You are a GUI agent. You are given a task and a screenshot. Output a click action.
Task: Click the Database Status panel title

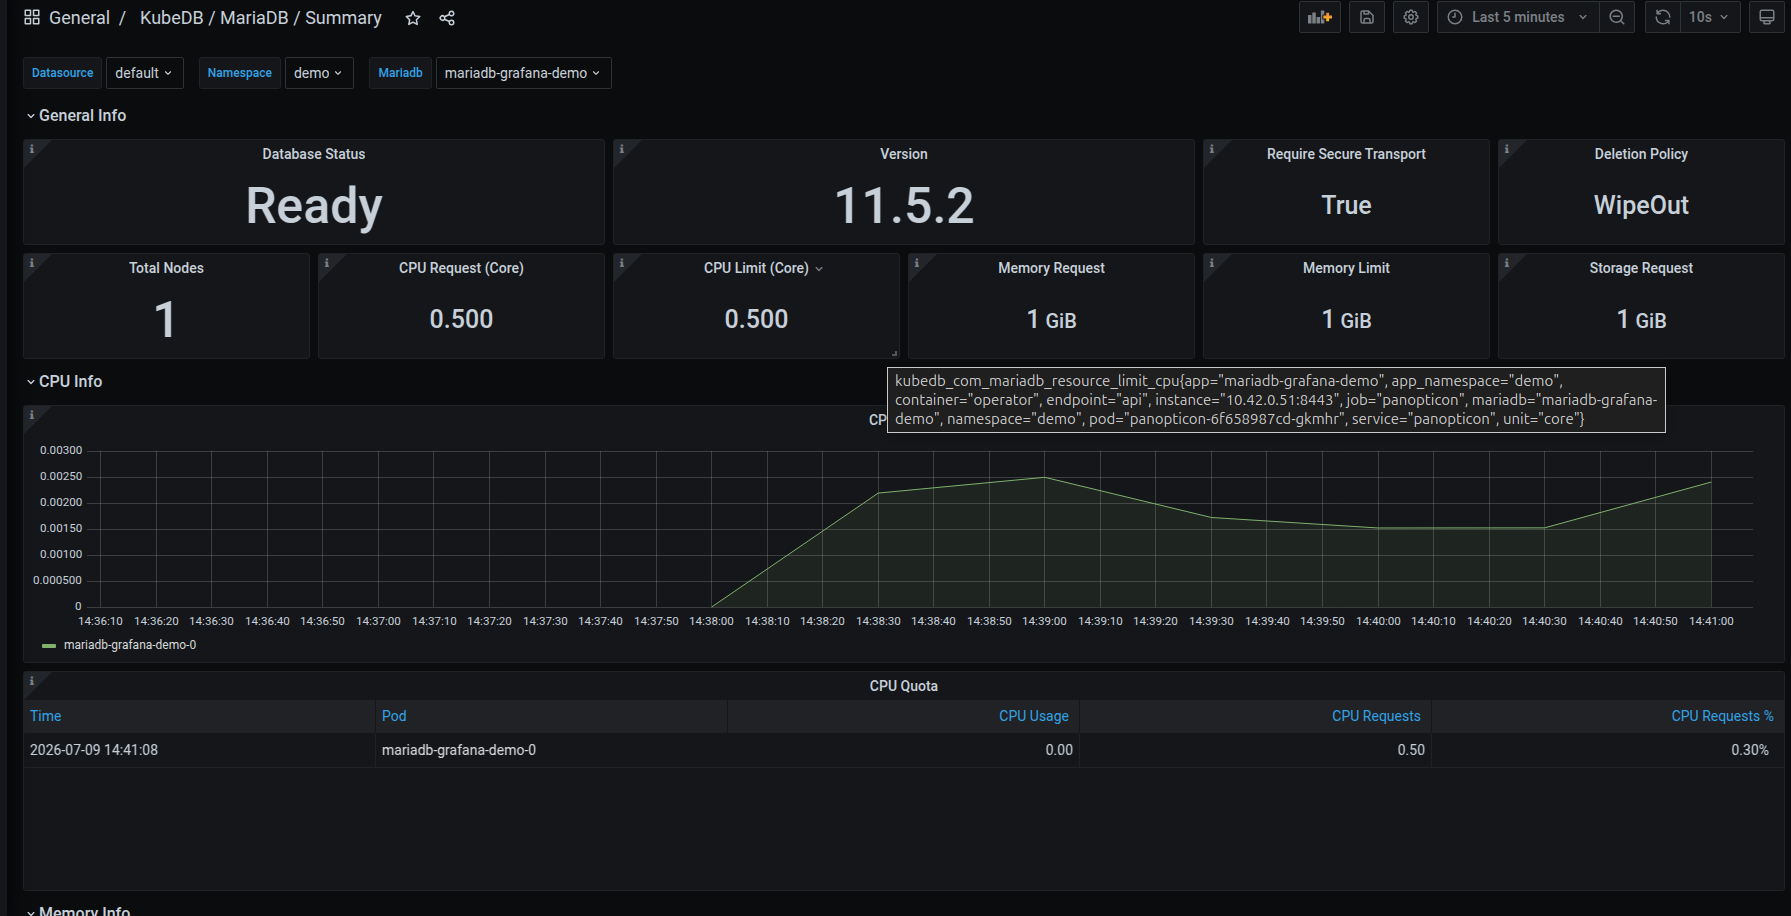click(314, 154)
